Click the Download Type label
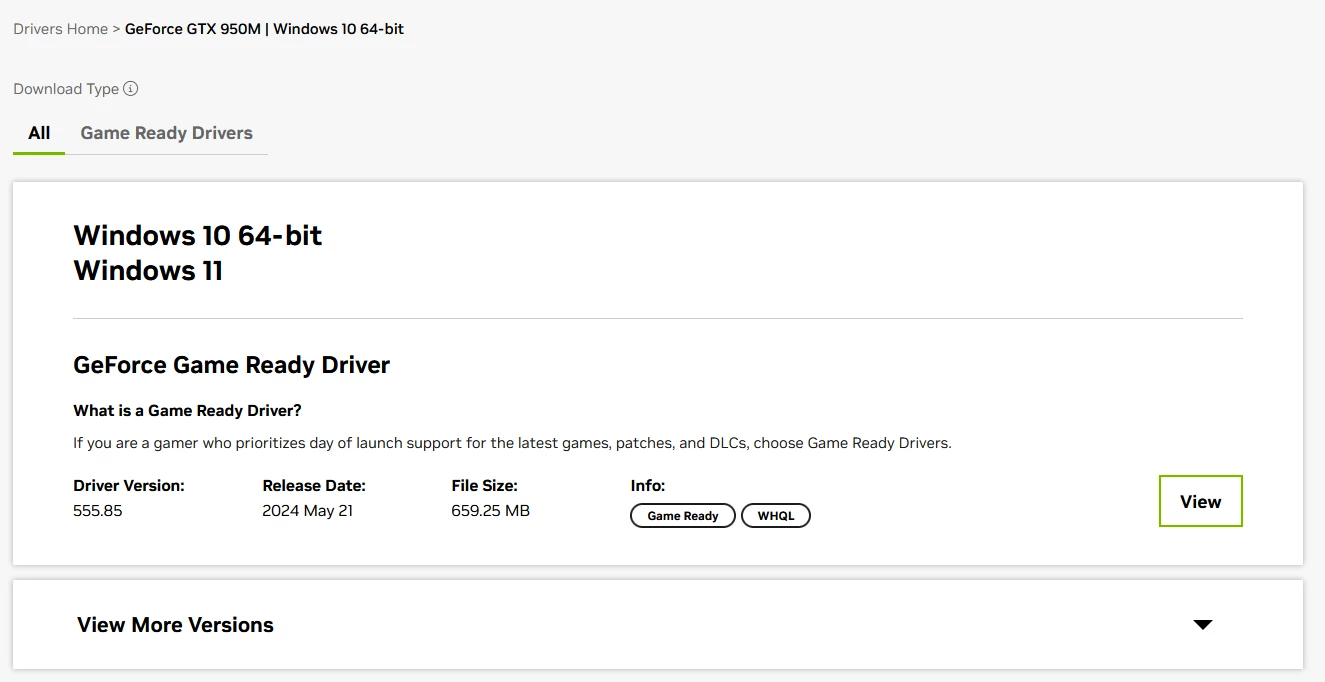Screen dimensions: 1325x682 [66, 89]
